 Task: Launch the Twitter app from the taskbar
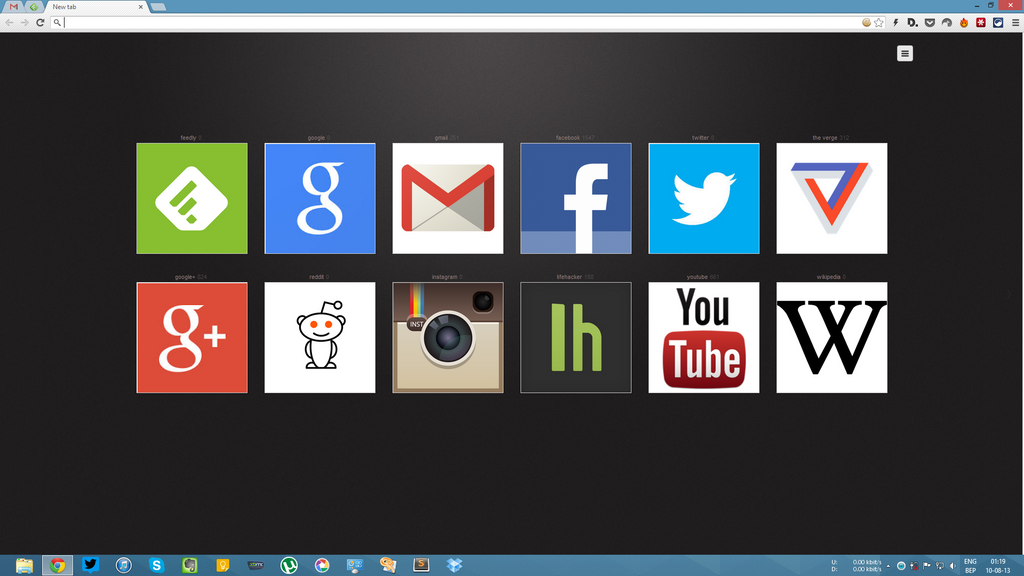(x=91, y=565)
